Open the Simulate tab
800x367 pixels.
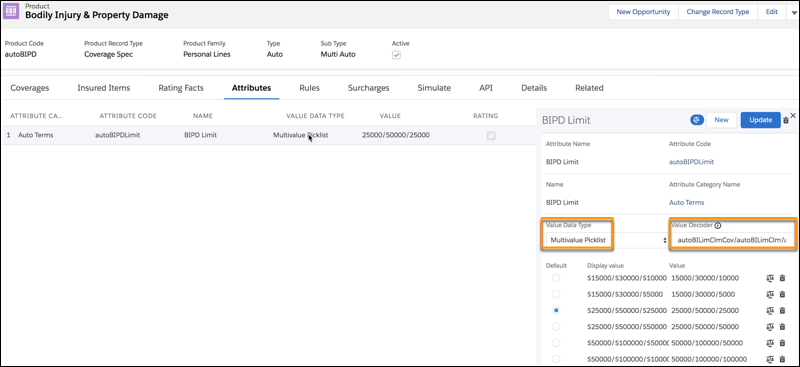click(x=434, y=88)
